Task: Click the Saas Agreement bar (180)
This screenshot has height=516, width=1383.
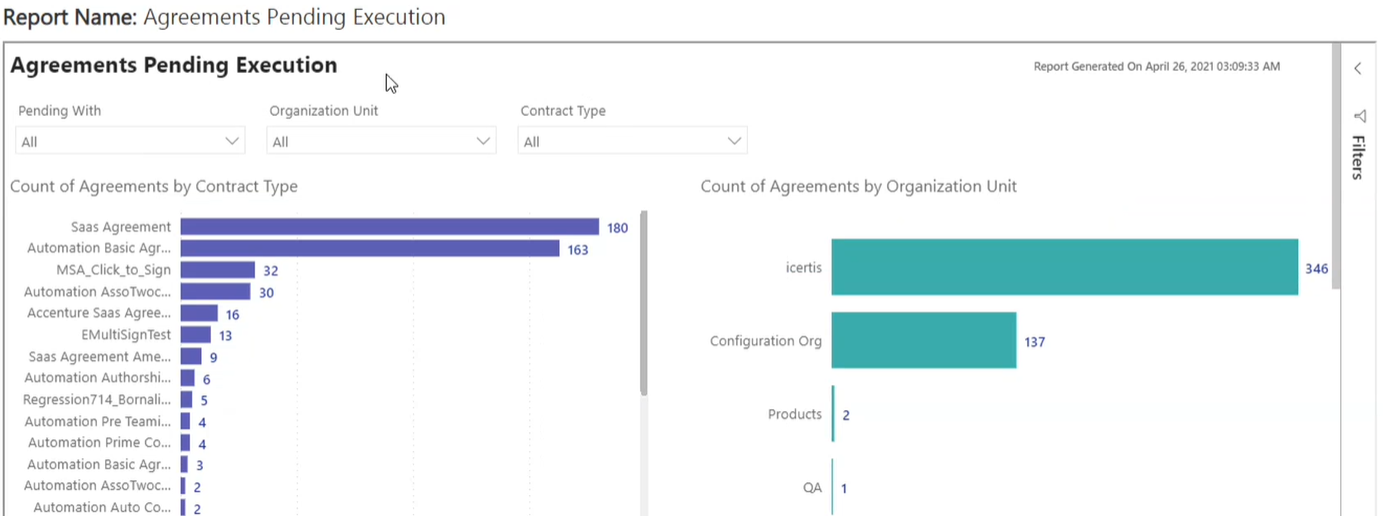Action: click(x=389, y=227)
